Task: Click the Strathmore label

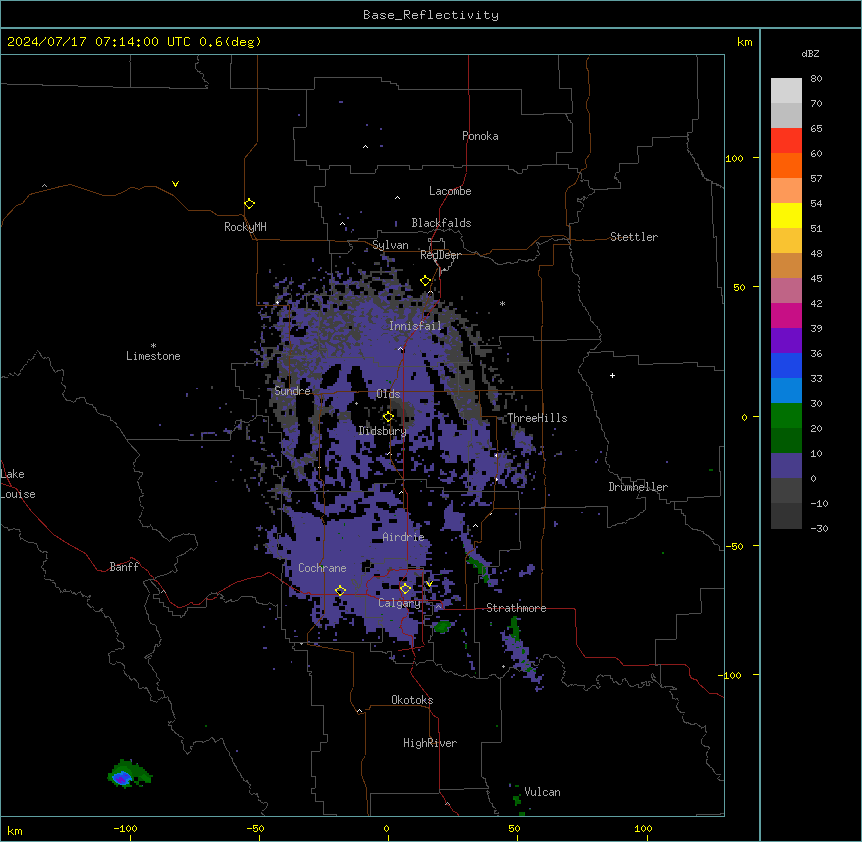Action: point(516,608)
